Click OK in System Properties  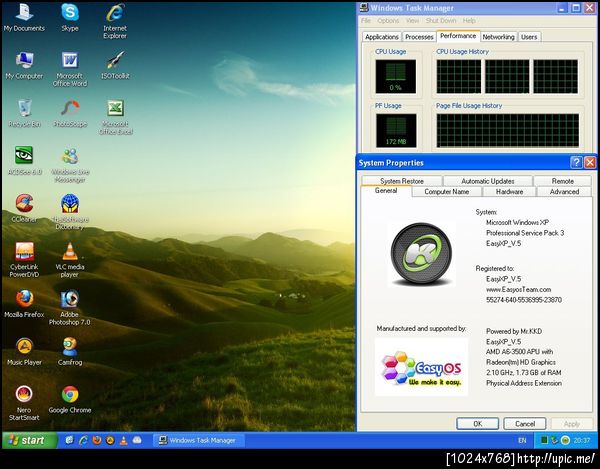(x=478, y=424)
